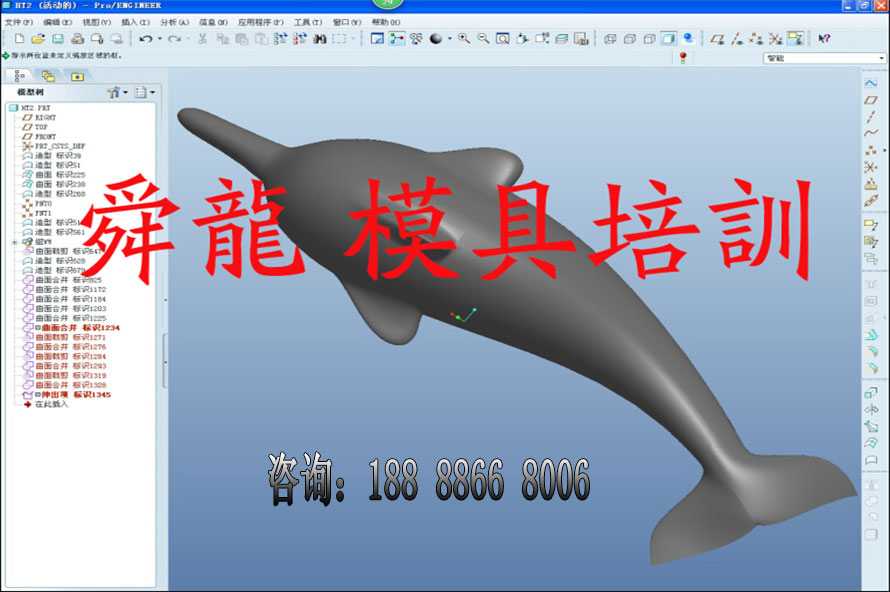Toggle coordinate systems display

click(775, 39)
